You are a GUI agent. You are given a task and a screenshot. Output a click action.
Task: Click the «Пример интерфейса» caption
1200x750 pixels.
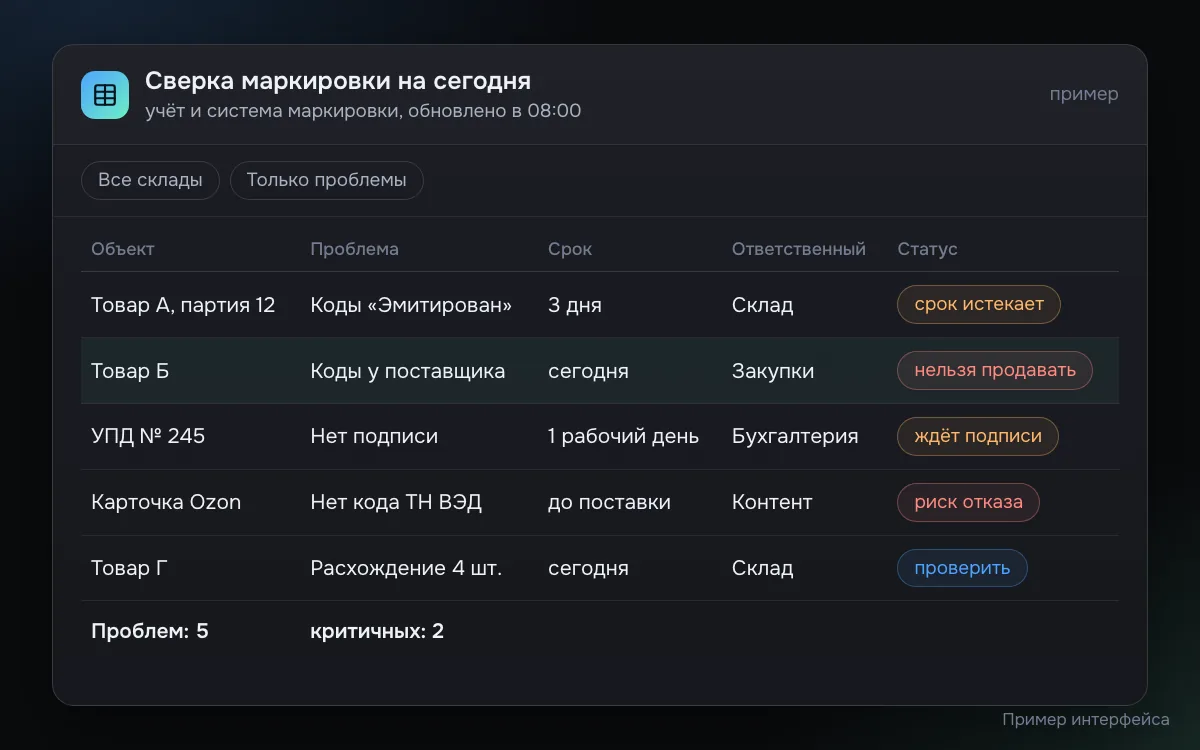[1086, 719]
